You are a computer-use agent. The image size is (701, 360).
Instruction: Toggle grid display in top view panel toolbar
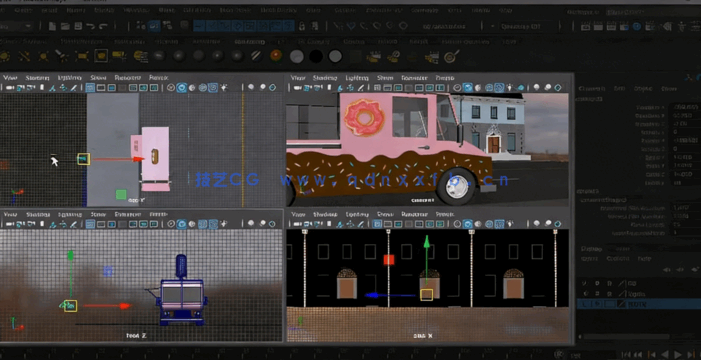pyautogui.click(x=90, y=88)
